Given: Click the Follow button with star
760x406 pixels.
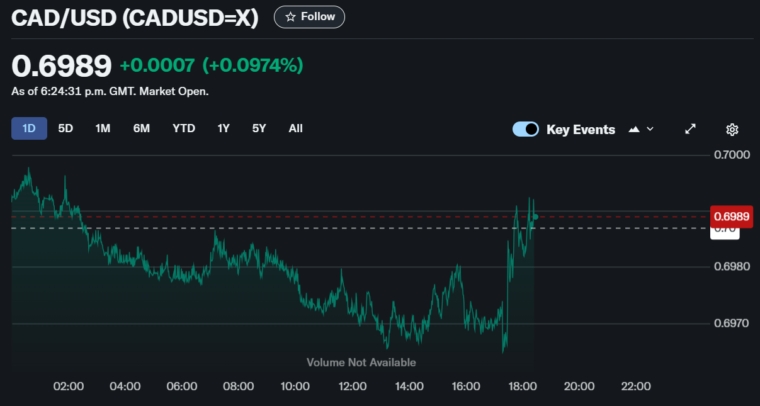Looking at the screenshot, I should point(309,17).
